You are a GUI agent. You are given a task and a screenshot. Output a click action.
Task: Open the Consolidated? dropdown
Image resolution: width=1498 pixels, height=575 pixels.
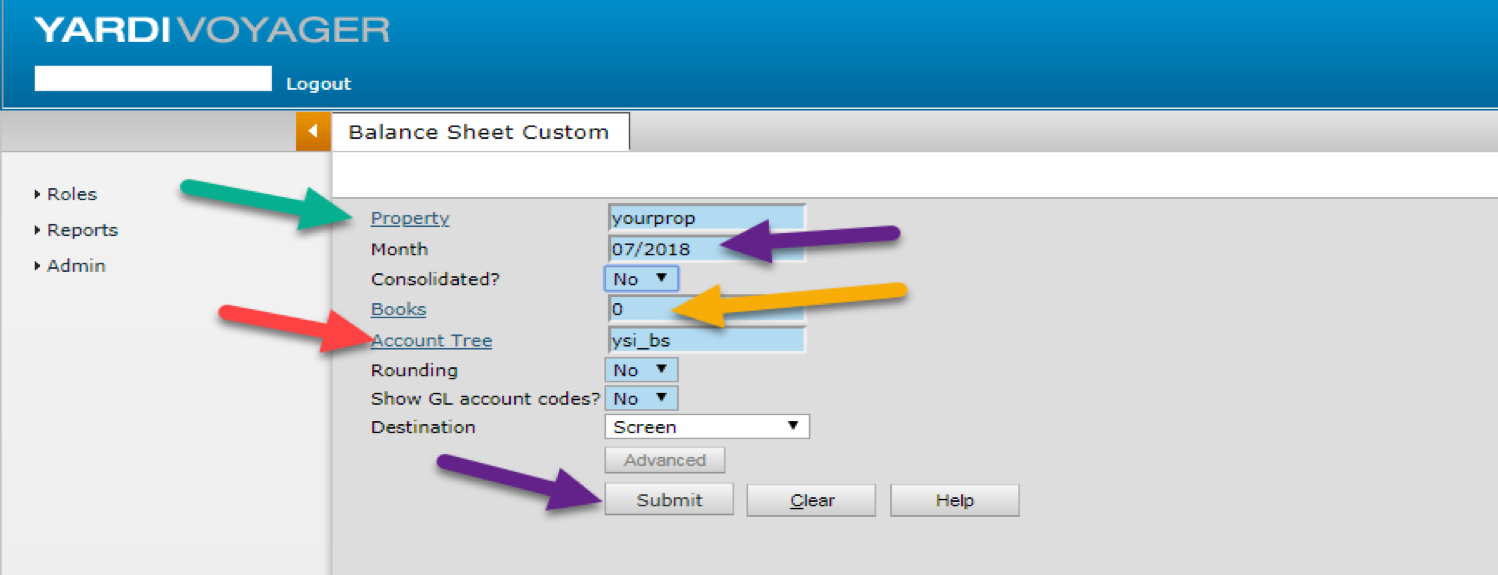(641, 278)
